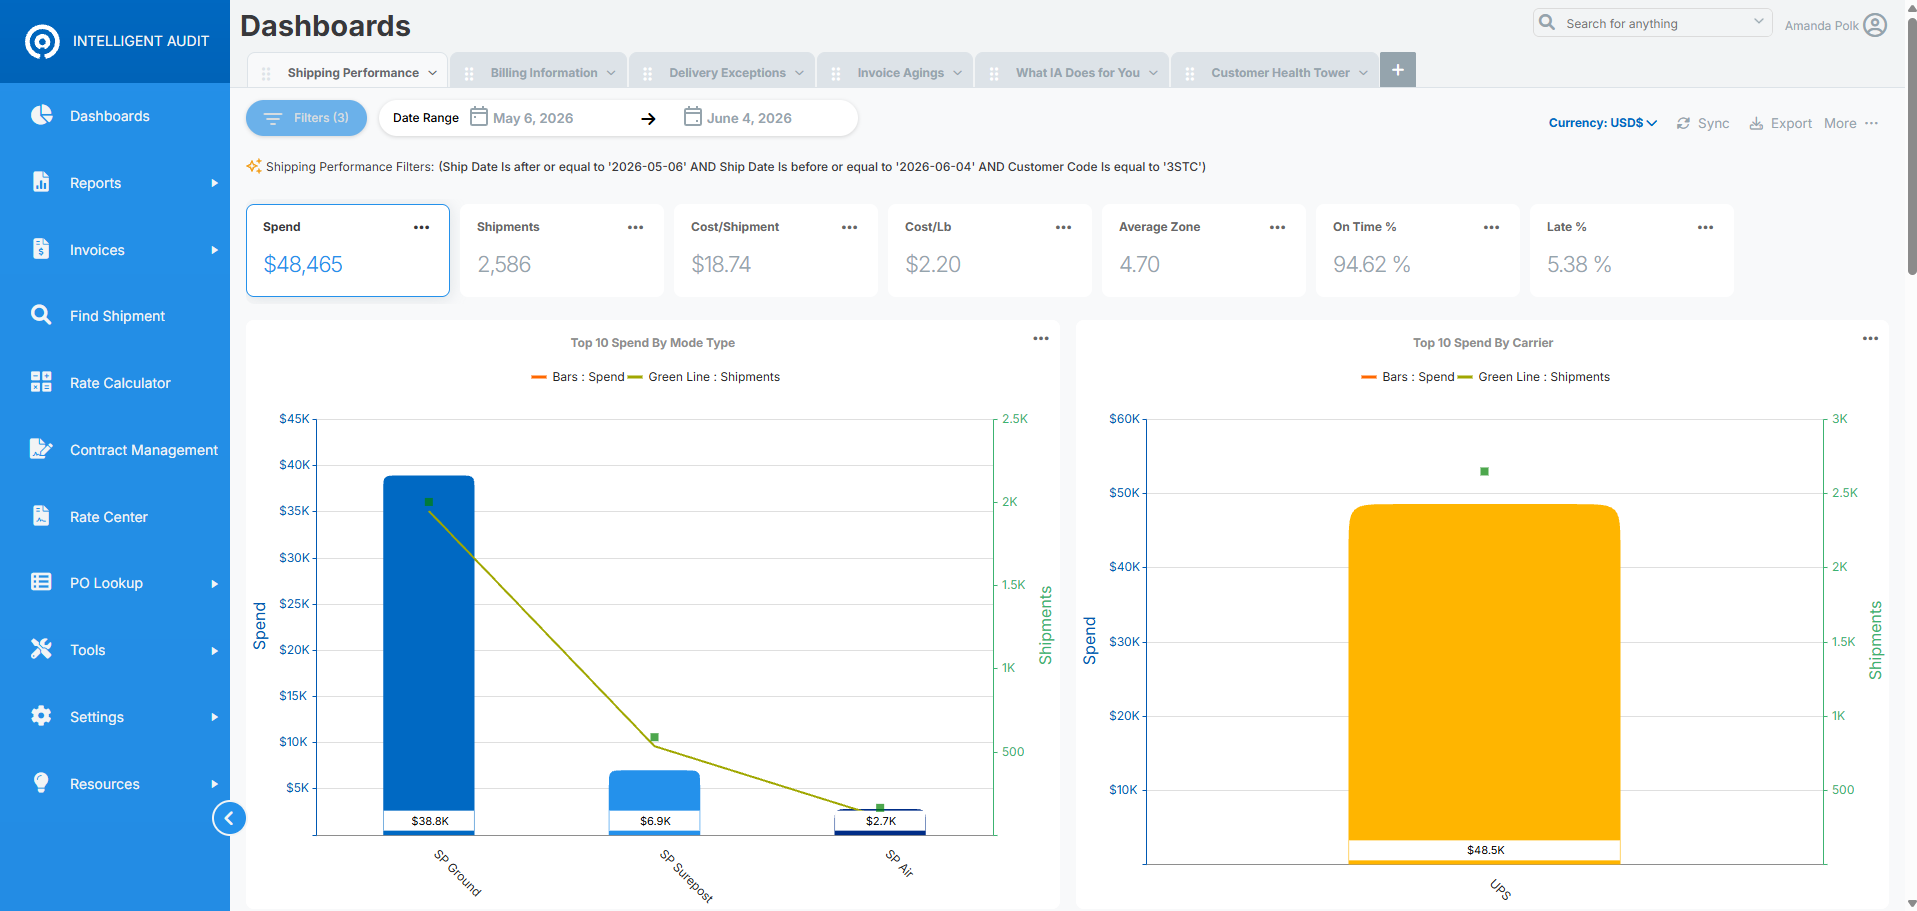Open Top 10 Spend By Mode Type menu
The width and height of the screenshot is (1917, 911).
[1041, 339]
